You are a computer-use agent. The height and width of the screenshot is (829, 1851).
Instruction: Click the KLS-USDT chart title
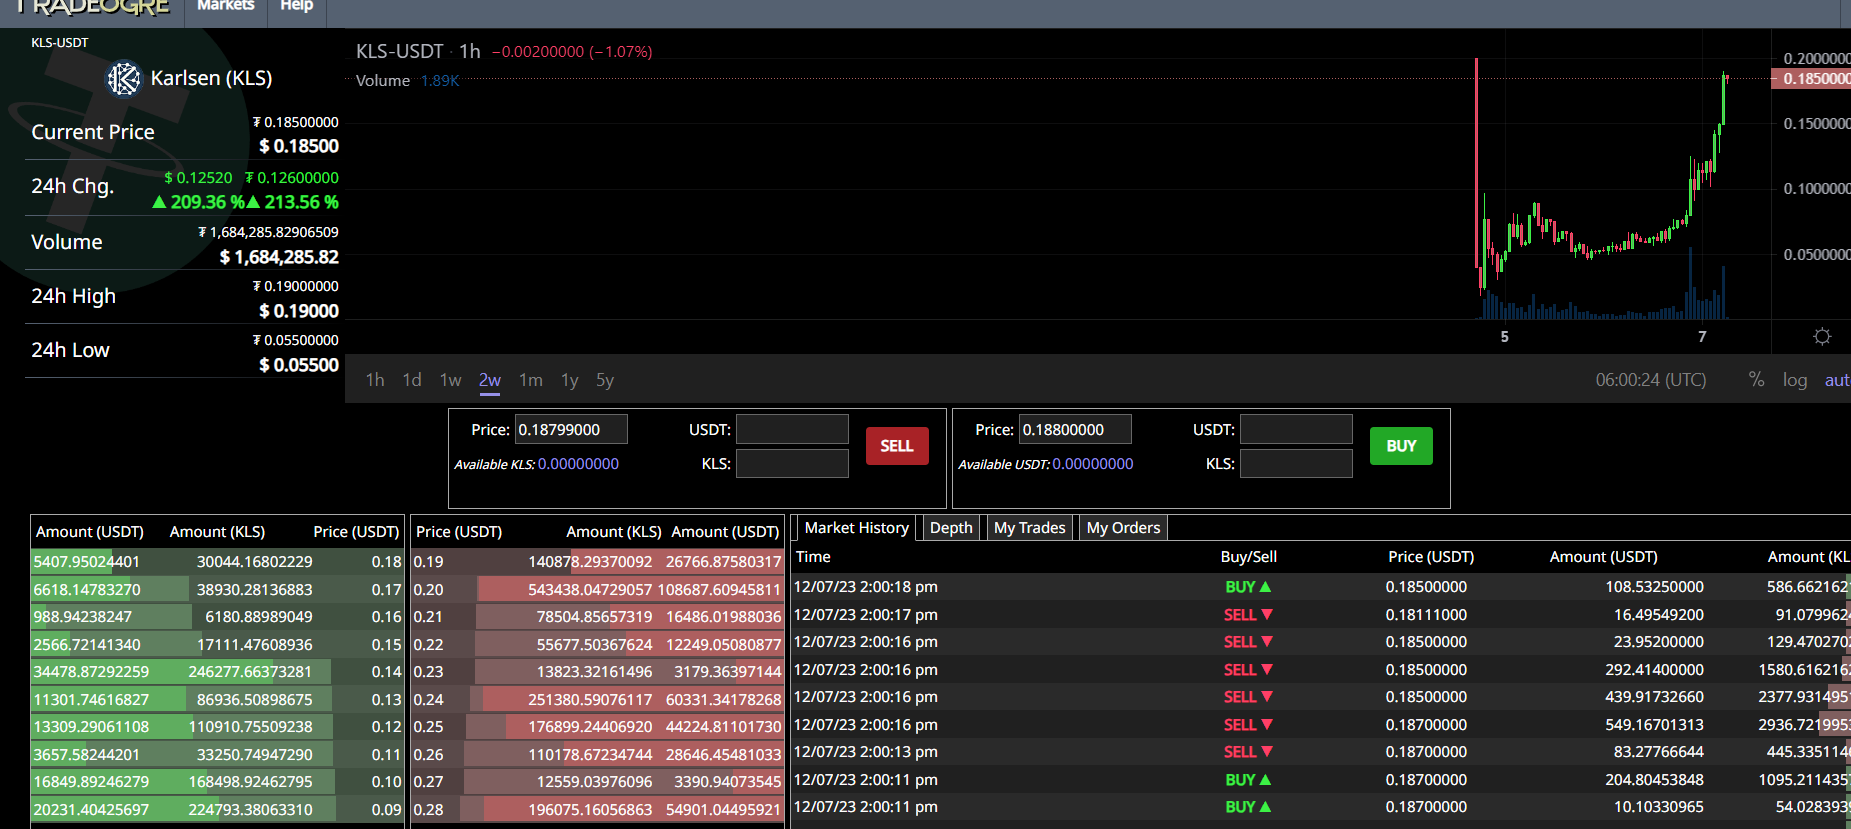(x=399, y=51)
